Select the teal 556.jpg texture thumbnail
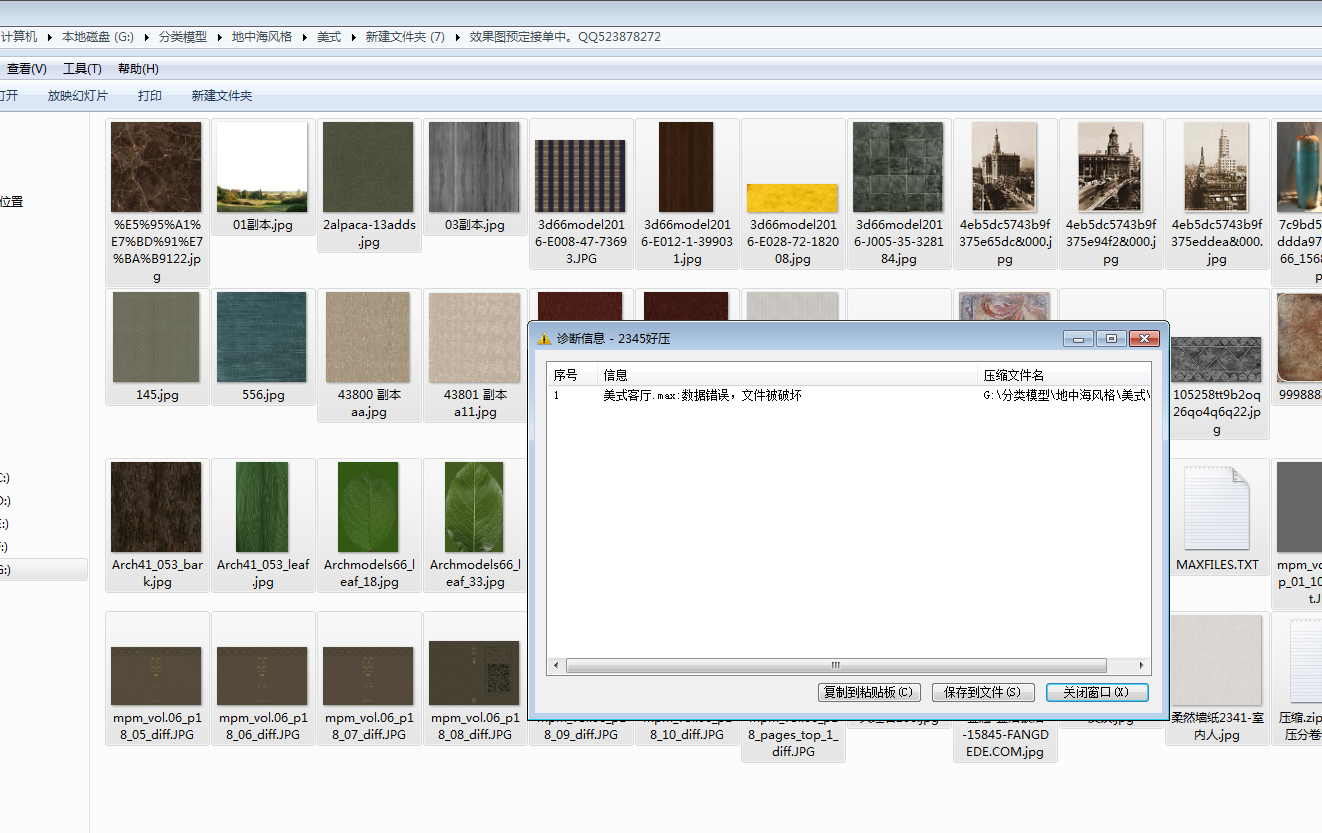This screenshot has height=833, width=1322. [262, 337]
